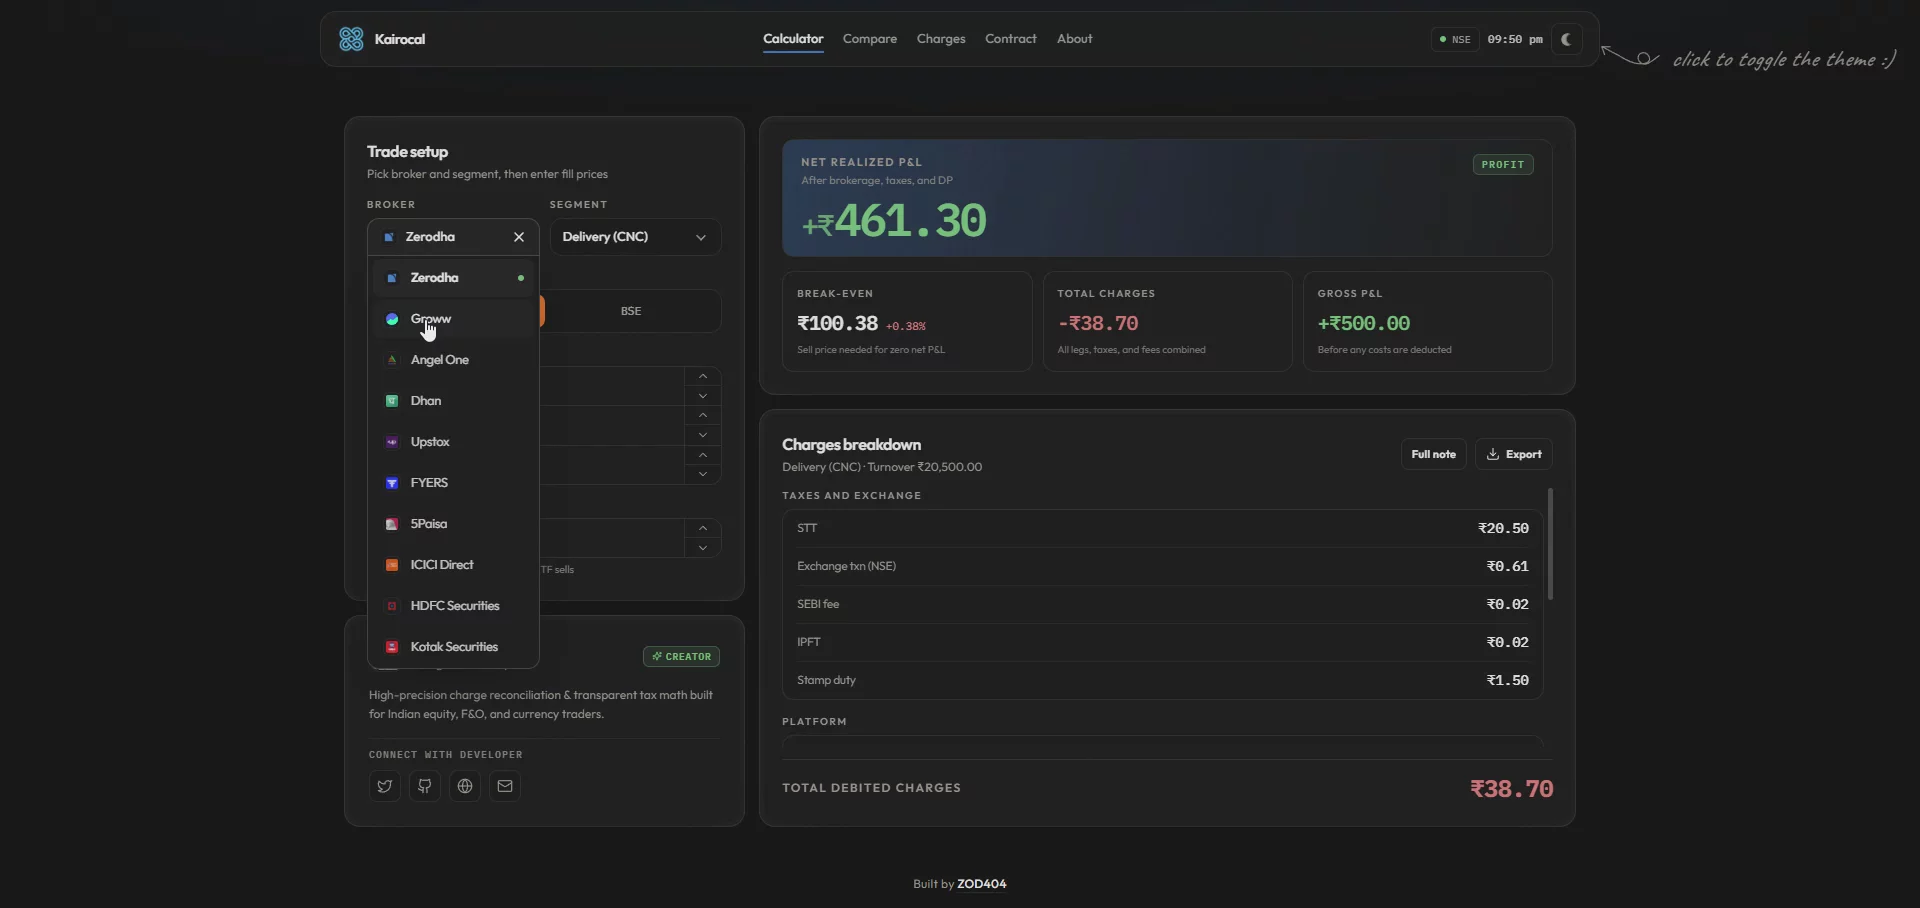Click the Break-even ₹100.38 value
Viewport: 1920px width, 908px height.
pyautogui.click(x=837, y=324)
